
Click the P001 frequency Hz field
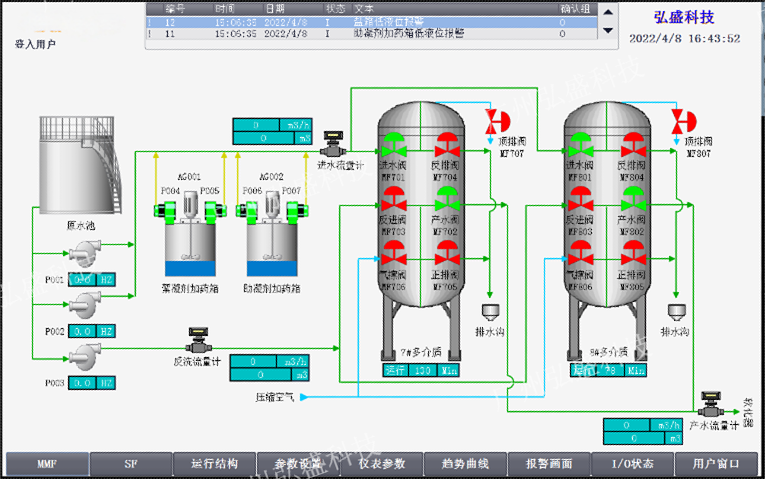pos(92,279)
